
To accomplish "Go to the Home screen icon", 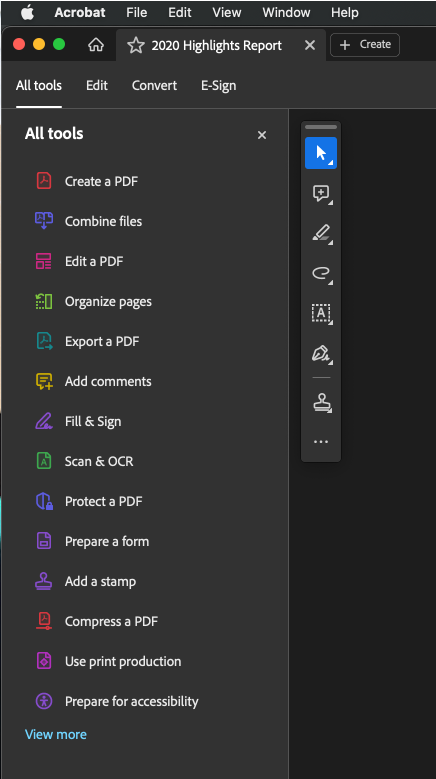I will click(95, 45).
